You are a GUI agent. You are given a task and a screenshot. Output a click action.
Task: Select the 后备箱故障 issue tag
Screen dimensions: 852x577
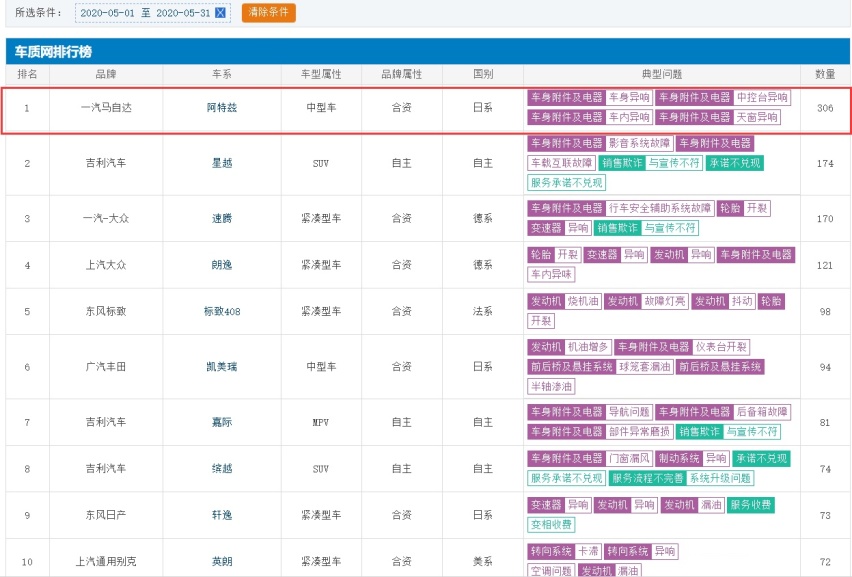pos(762,412)
